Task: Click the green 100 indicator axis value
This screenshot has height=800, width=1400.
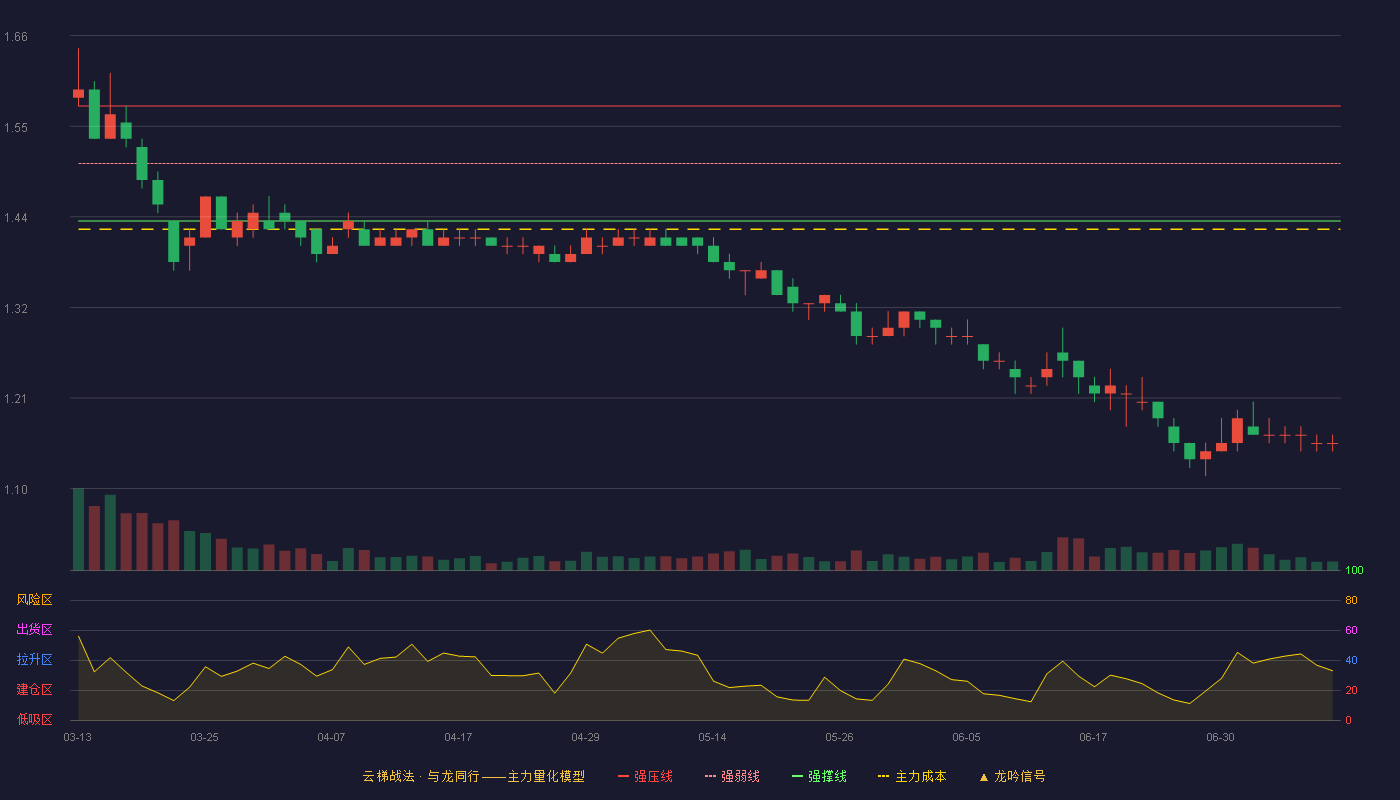Action: 1354,571
